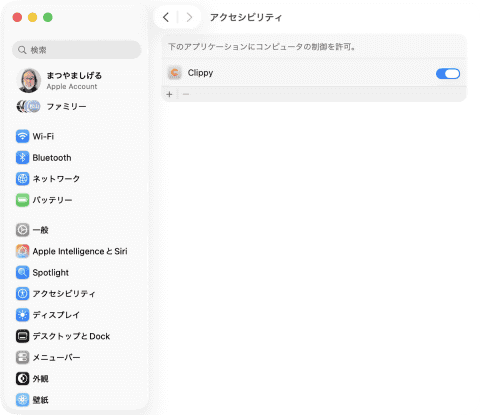Click the Clippy app icon

coord(174,73)
